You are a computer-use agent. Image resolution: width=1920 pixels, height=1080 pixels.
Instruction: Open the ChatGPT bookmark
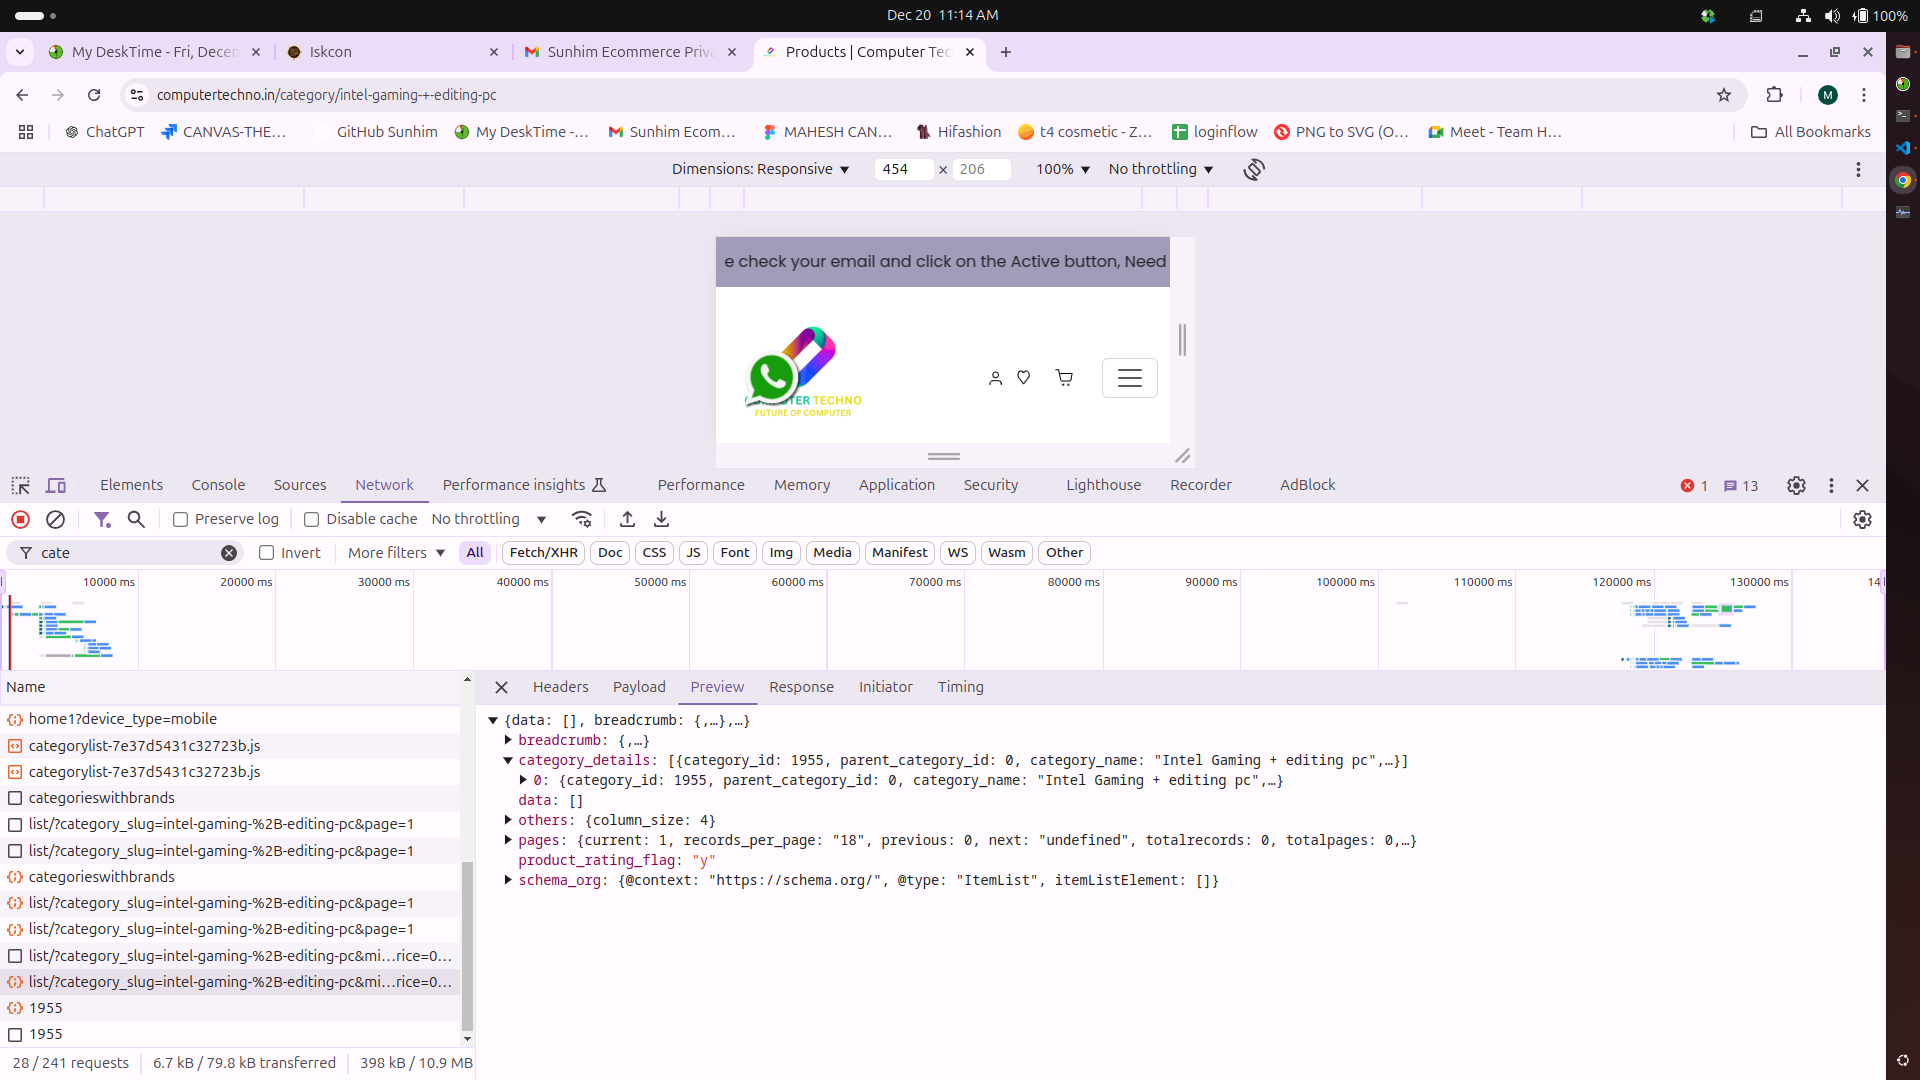click(x=104, y=132)
